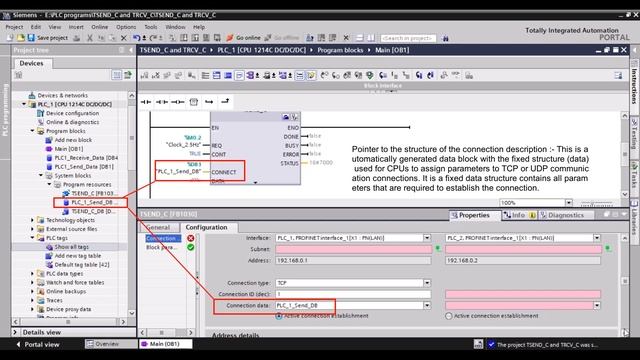Viewport: 640px width, 360px height.
Task: Open the PLC_1_Send_DB Connection data dropdown
Action: (x=427, y=305)
